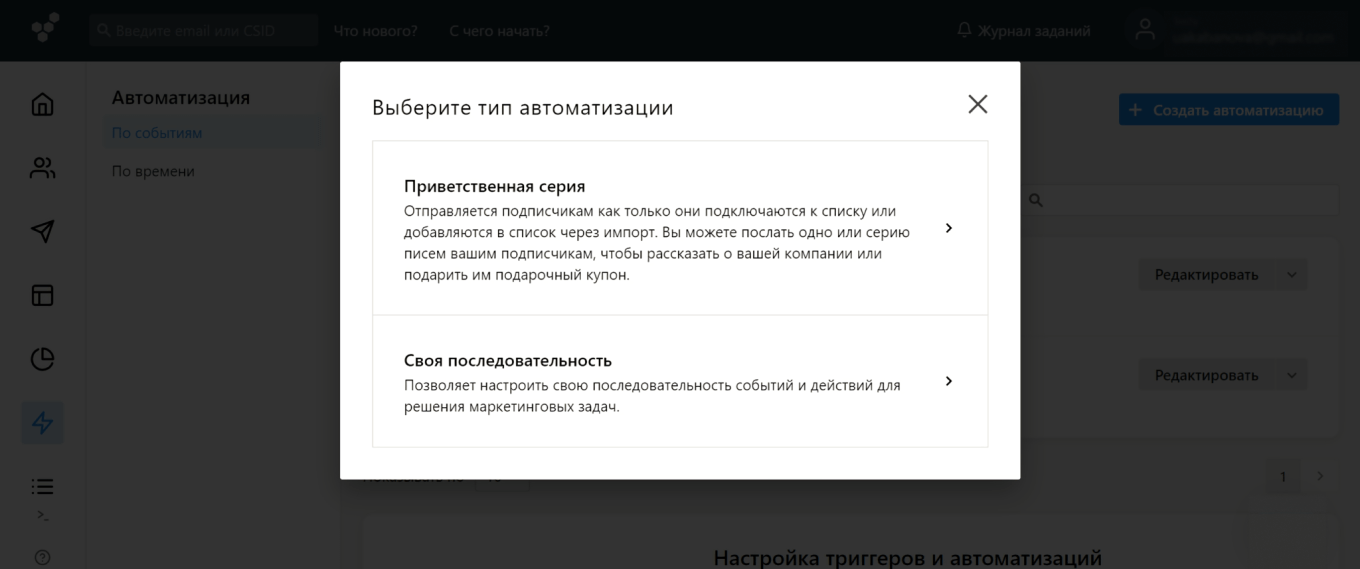Open the chevron next to Своя последовательность

[948, 381]
